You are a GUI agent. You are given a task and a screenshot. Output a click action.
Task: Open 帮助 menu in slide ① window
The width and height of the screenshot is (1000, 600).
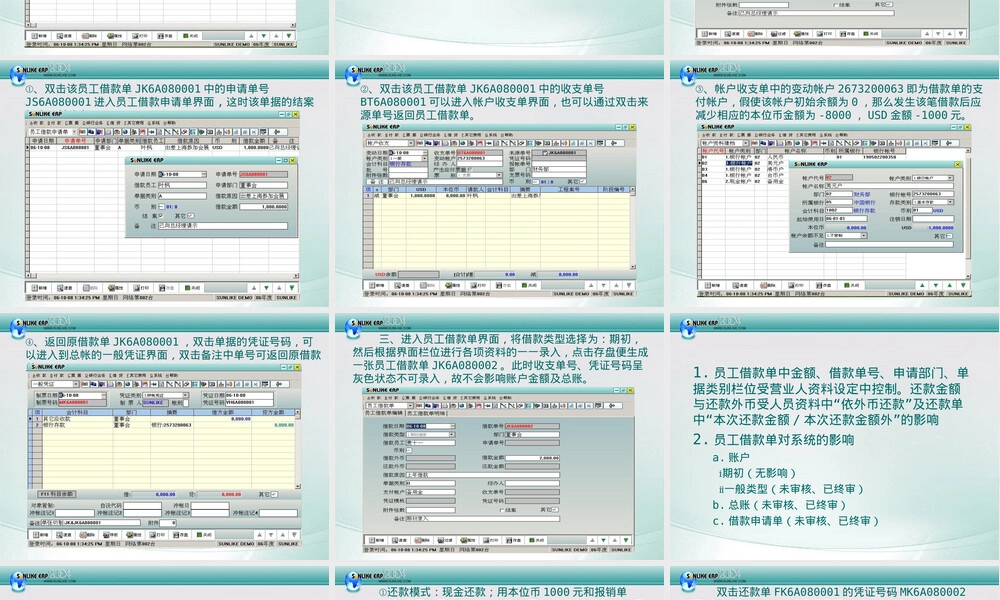click(170, 122)
